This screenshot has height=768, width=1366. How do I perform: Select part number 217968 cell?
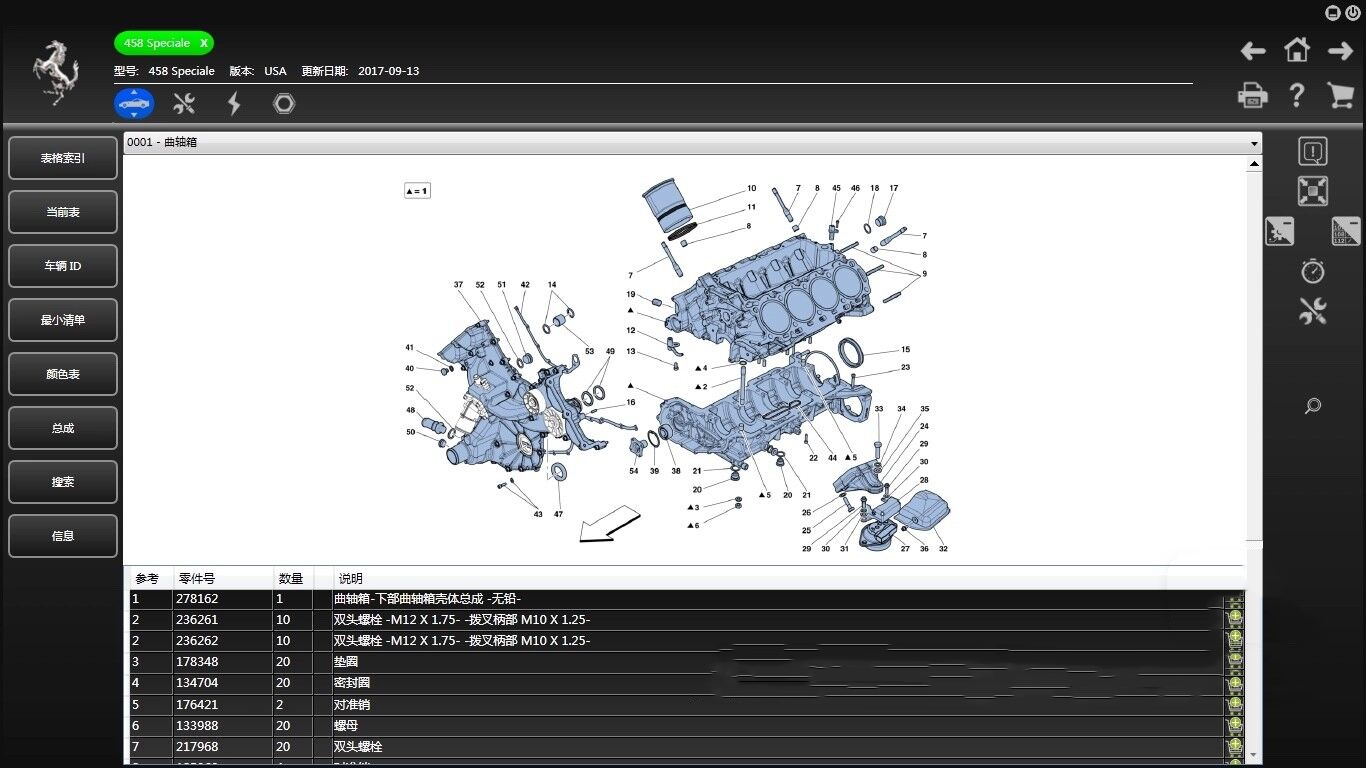[x=223, y=747]
